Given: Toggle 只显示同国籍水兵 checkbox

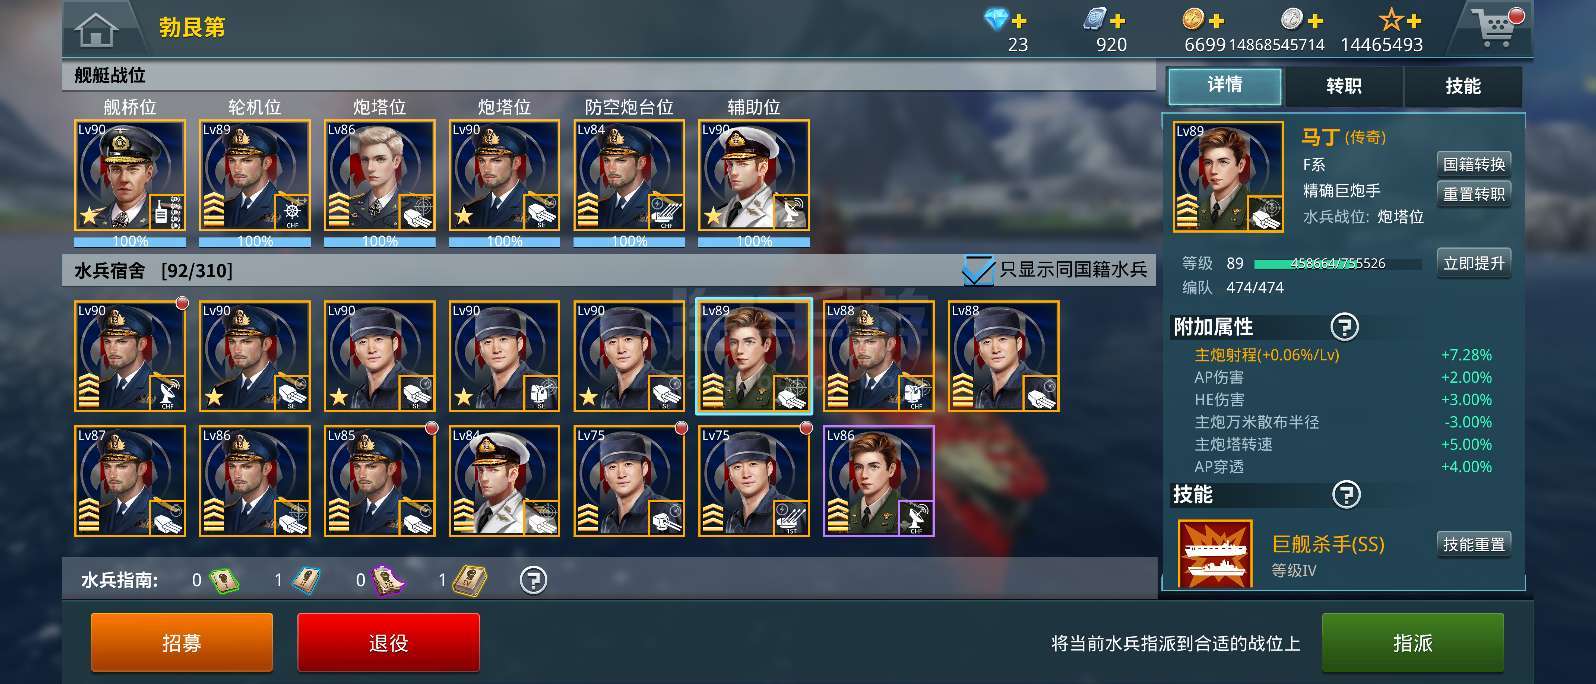Looking at the screenshot, I should [x=977, y=270].
